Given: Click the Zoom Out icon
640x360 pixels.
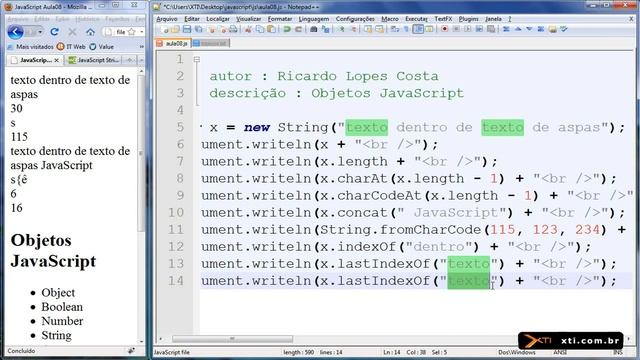Looking at the screenshot, I should (x=353, y=29).
